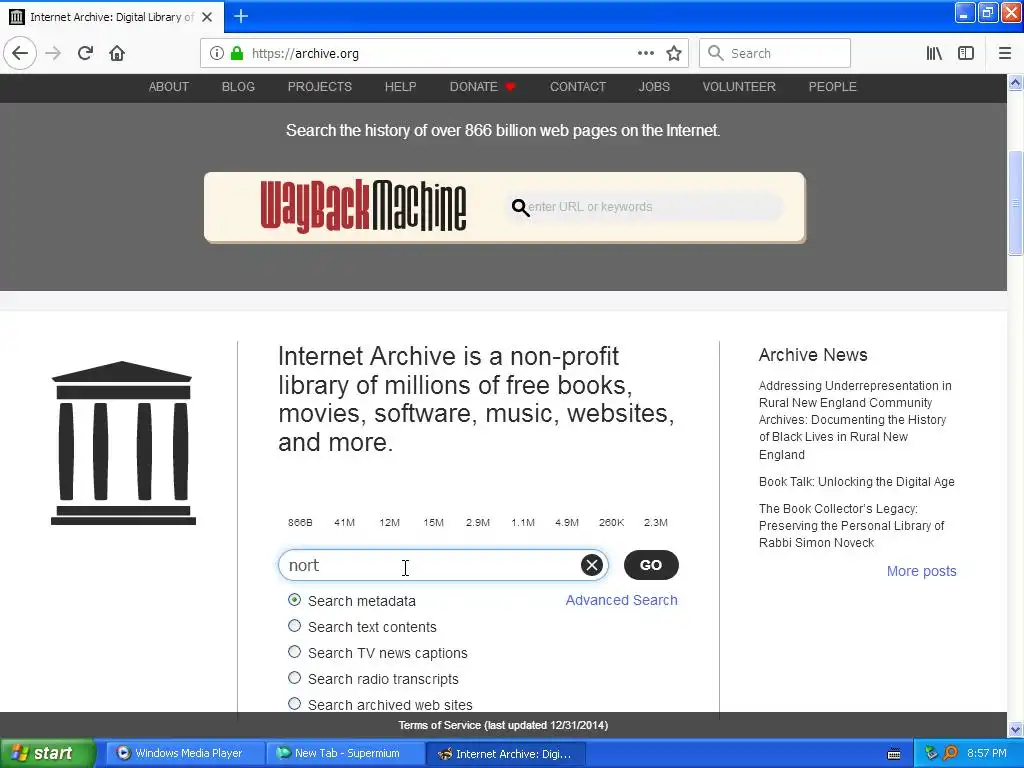Bookmark this page with the star icon
Screen dimensions: 1024x768
click(674, 53)
